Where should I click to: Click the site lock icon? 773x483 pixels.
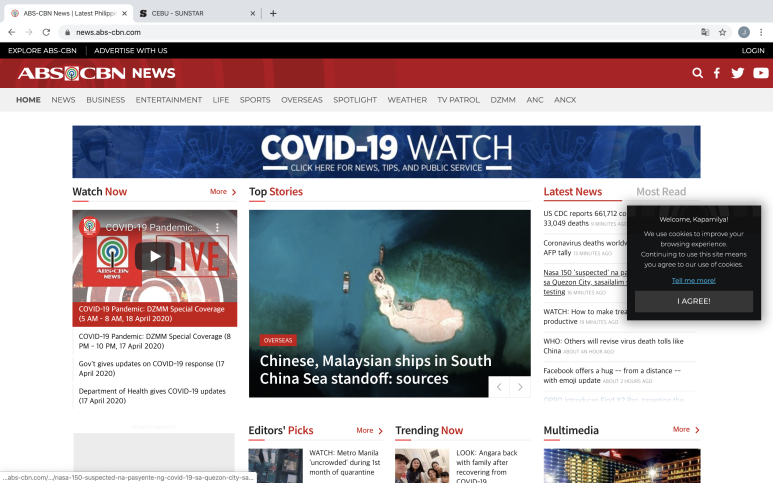tap(68, 32)
